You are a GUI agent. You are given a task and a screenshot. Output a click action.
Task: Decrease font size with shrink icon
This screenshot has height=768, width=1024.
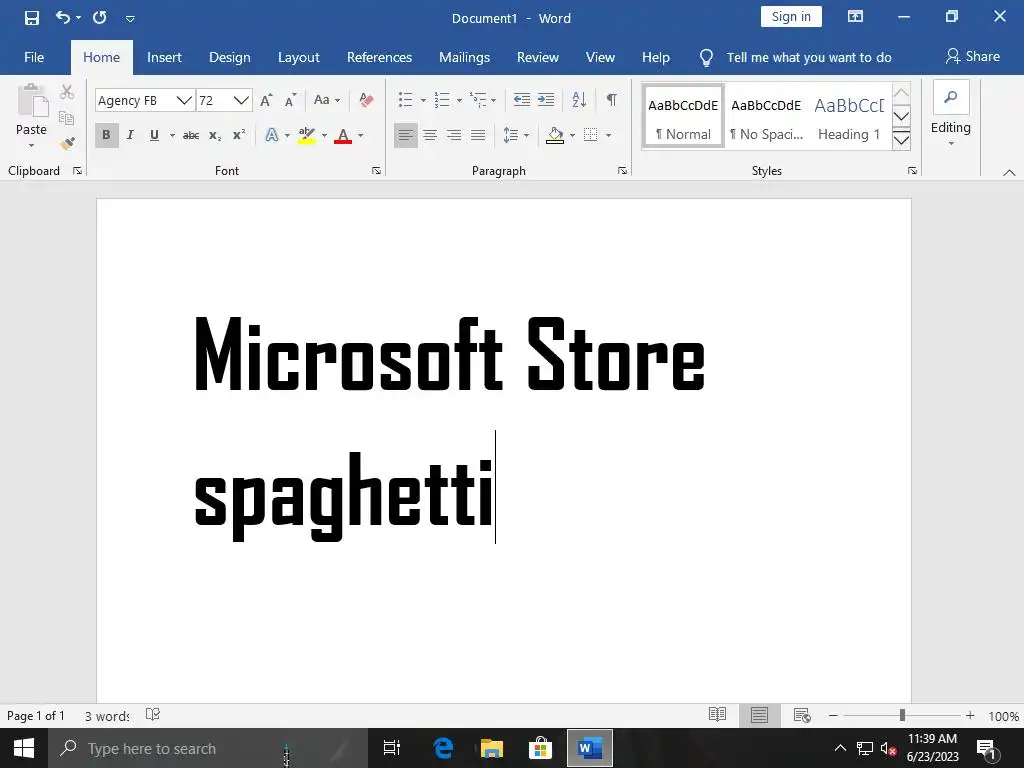tap(291, 100)
